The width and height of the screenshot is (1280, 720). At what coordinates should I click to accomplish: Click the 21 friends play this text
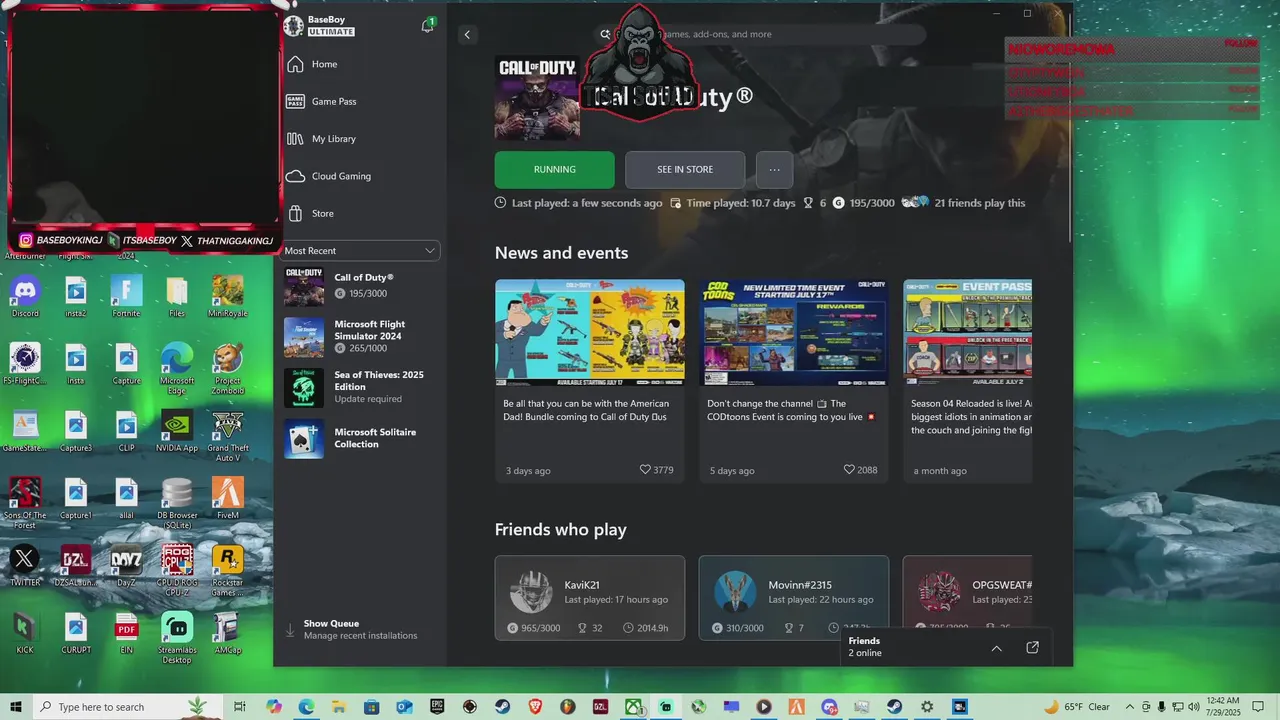[x=979, y=203]
